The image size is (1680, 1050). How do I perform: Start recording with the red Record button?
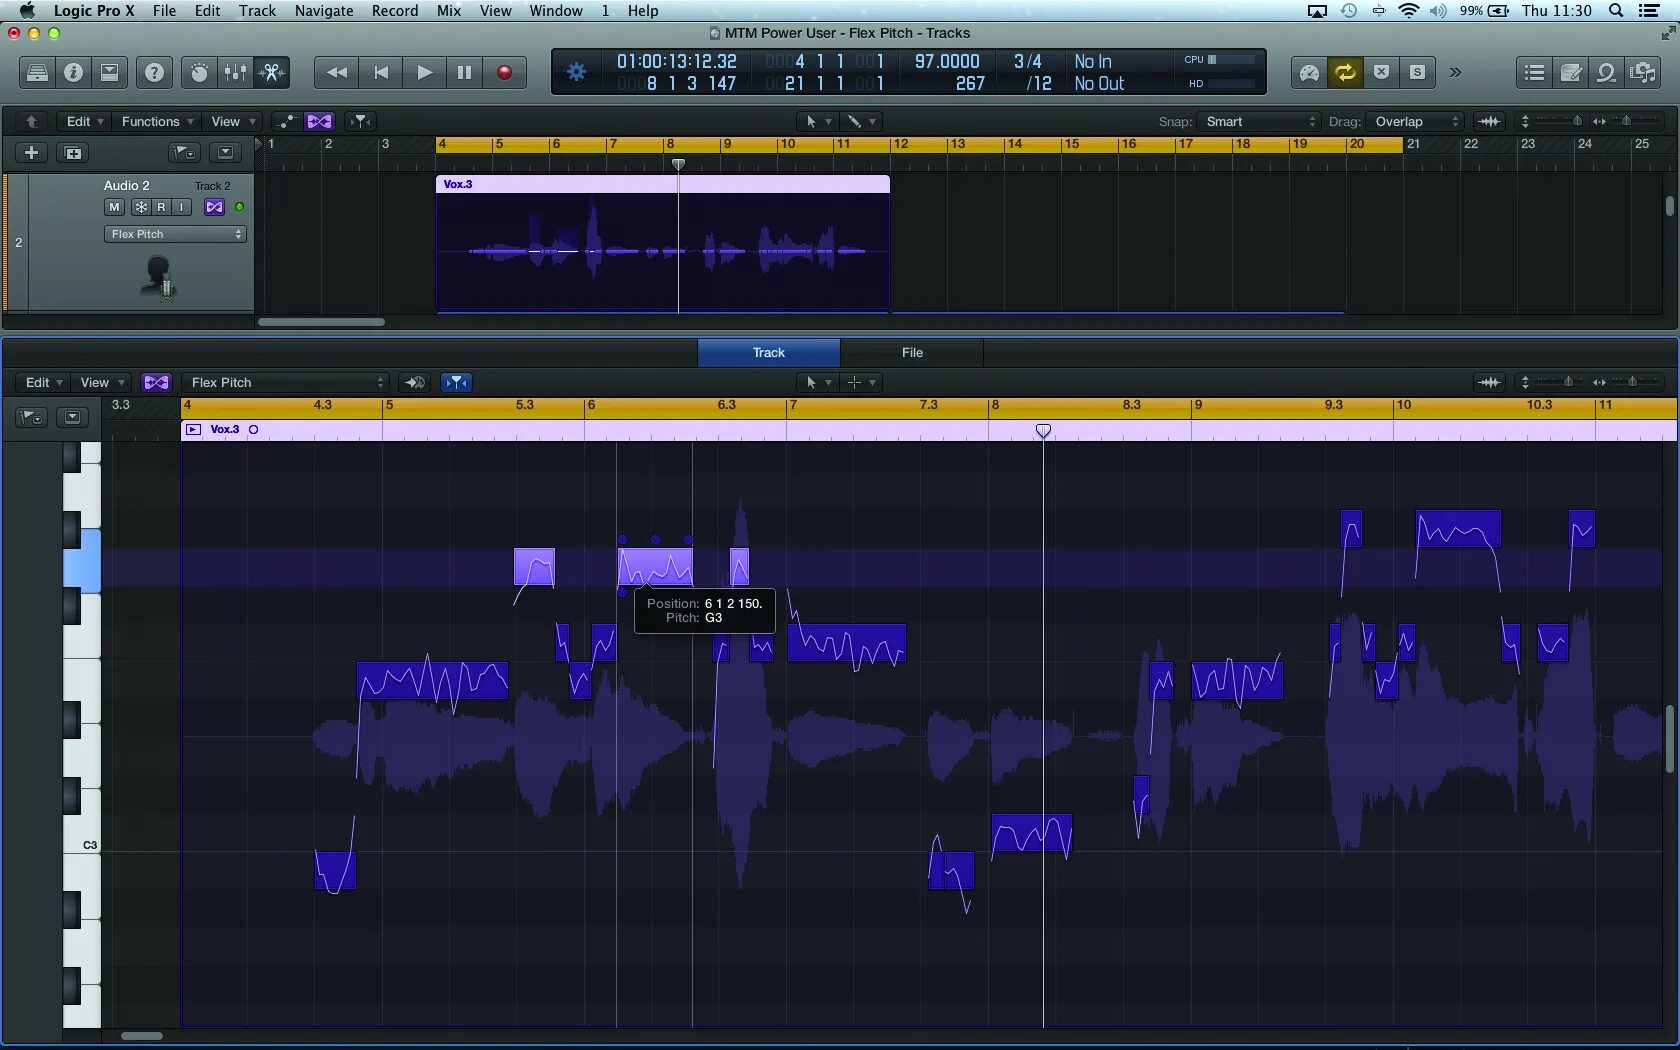point(505,72)
